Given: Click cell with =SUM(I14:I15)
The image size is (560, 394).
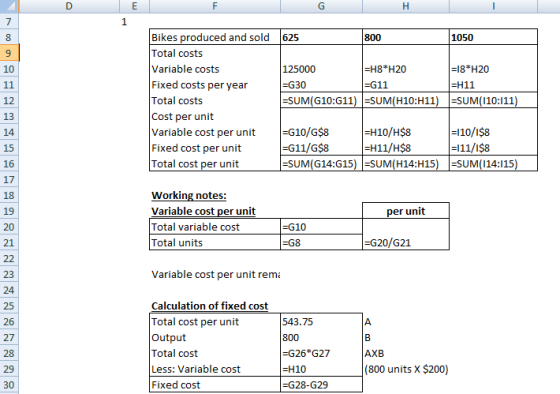Looking at the screenshot, I should pos(493,164).
